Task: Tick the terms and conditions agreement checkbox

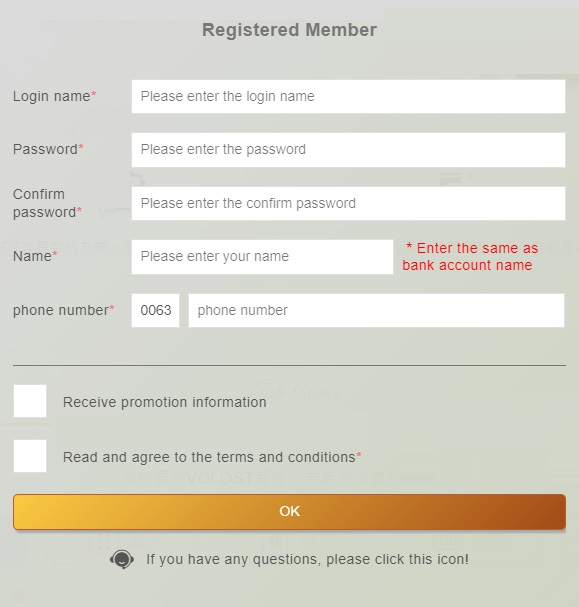Action: pos(30,456)
